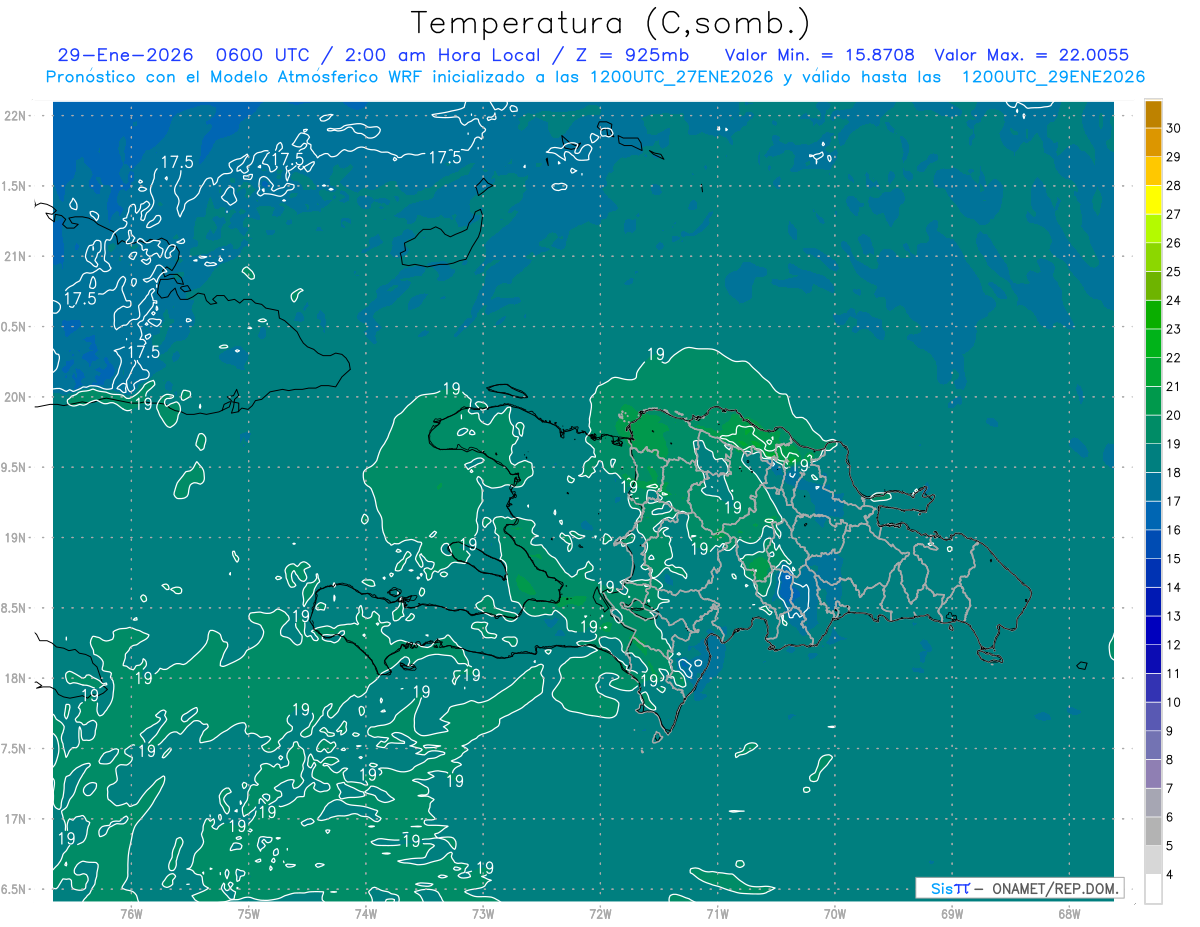
Task: Click the "22" colorbar scale label
Action: 1174,358
